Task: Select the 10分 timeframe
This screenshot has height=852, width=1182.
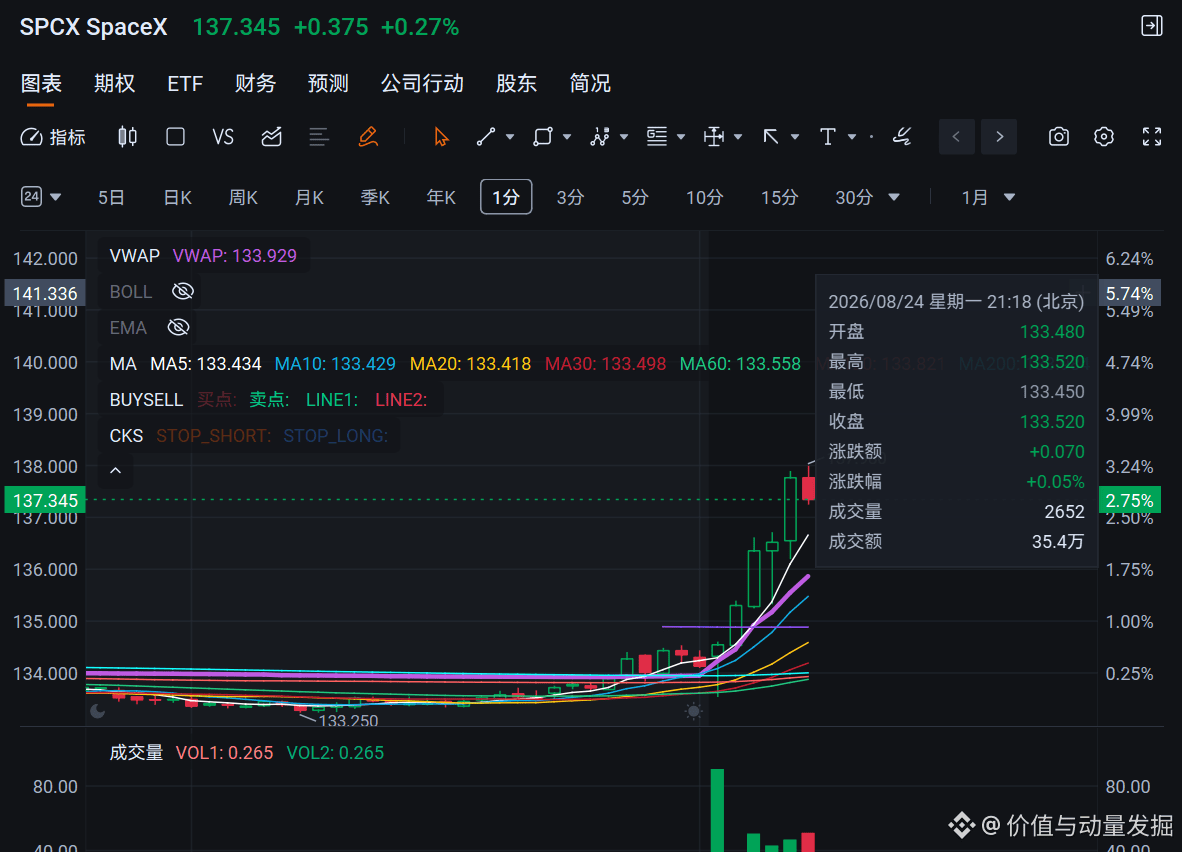Action: click(704, 198)
